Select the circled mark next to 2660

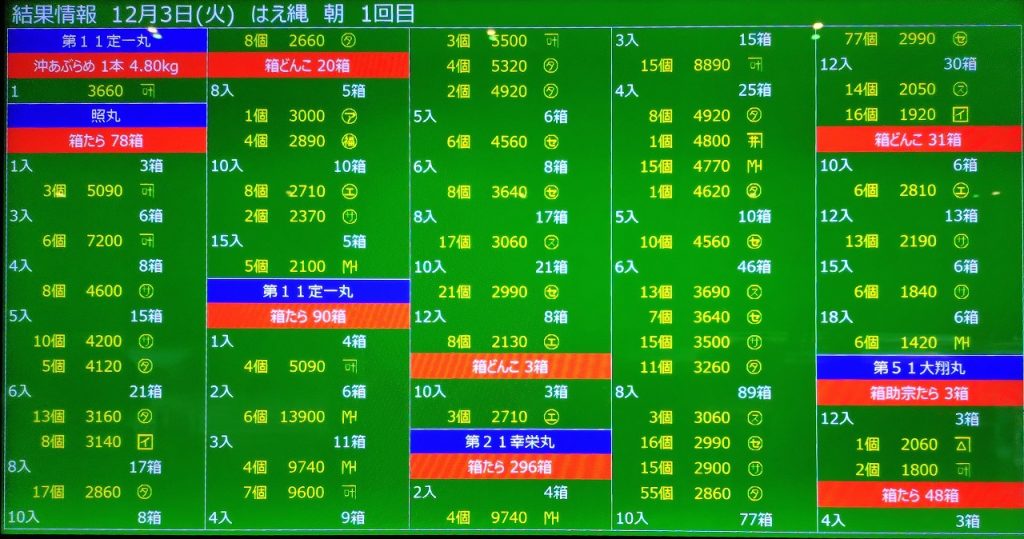(350, 40)
